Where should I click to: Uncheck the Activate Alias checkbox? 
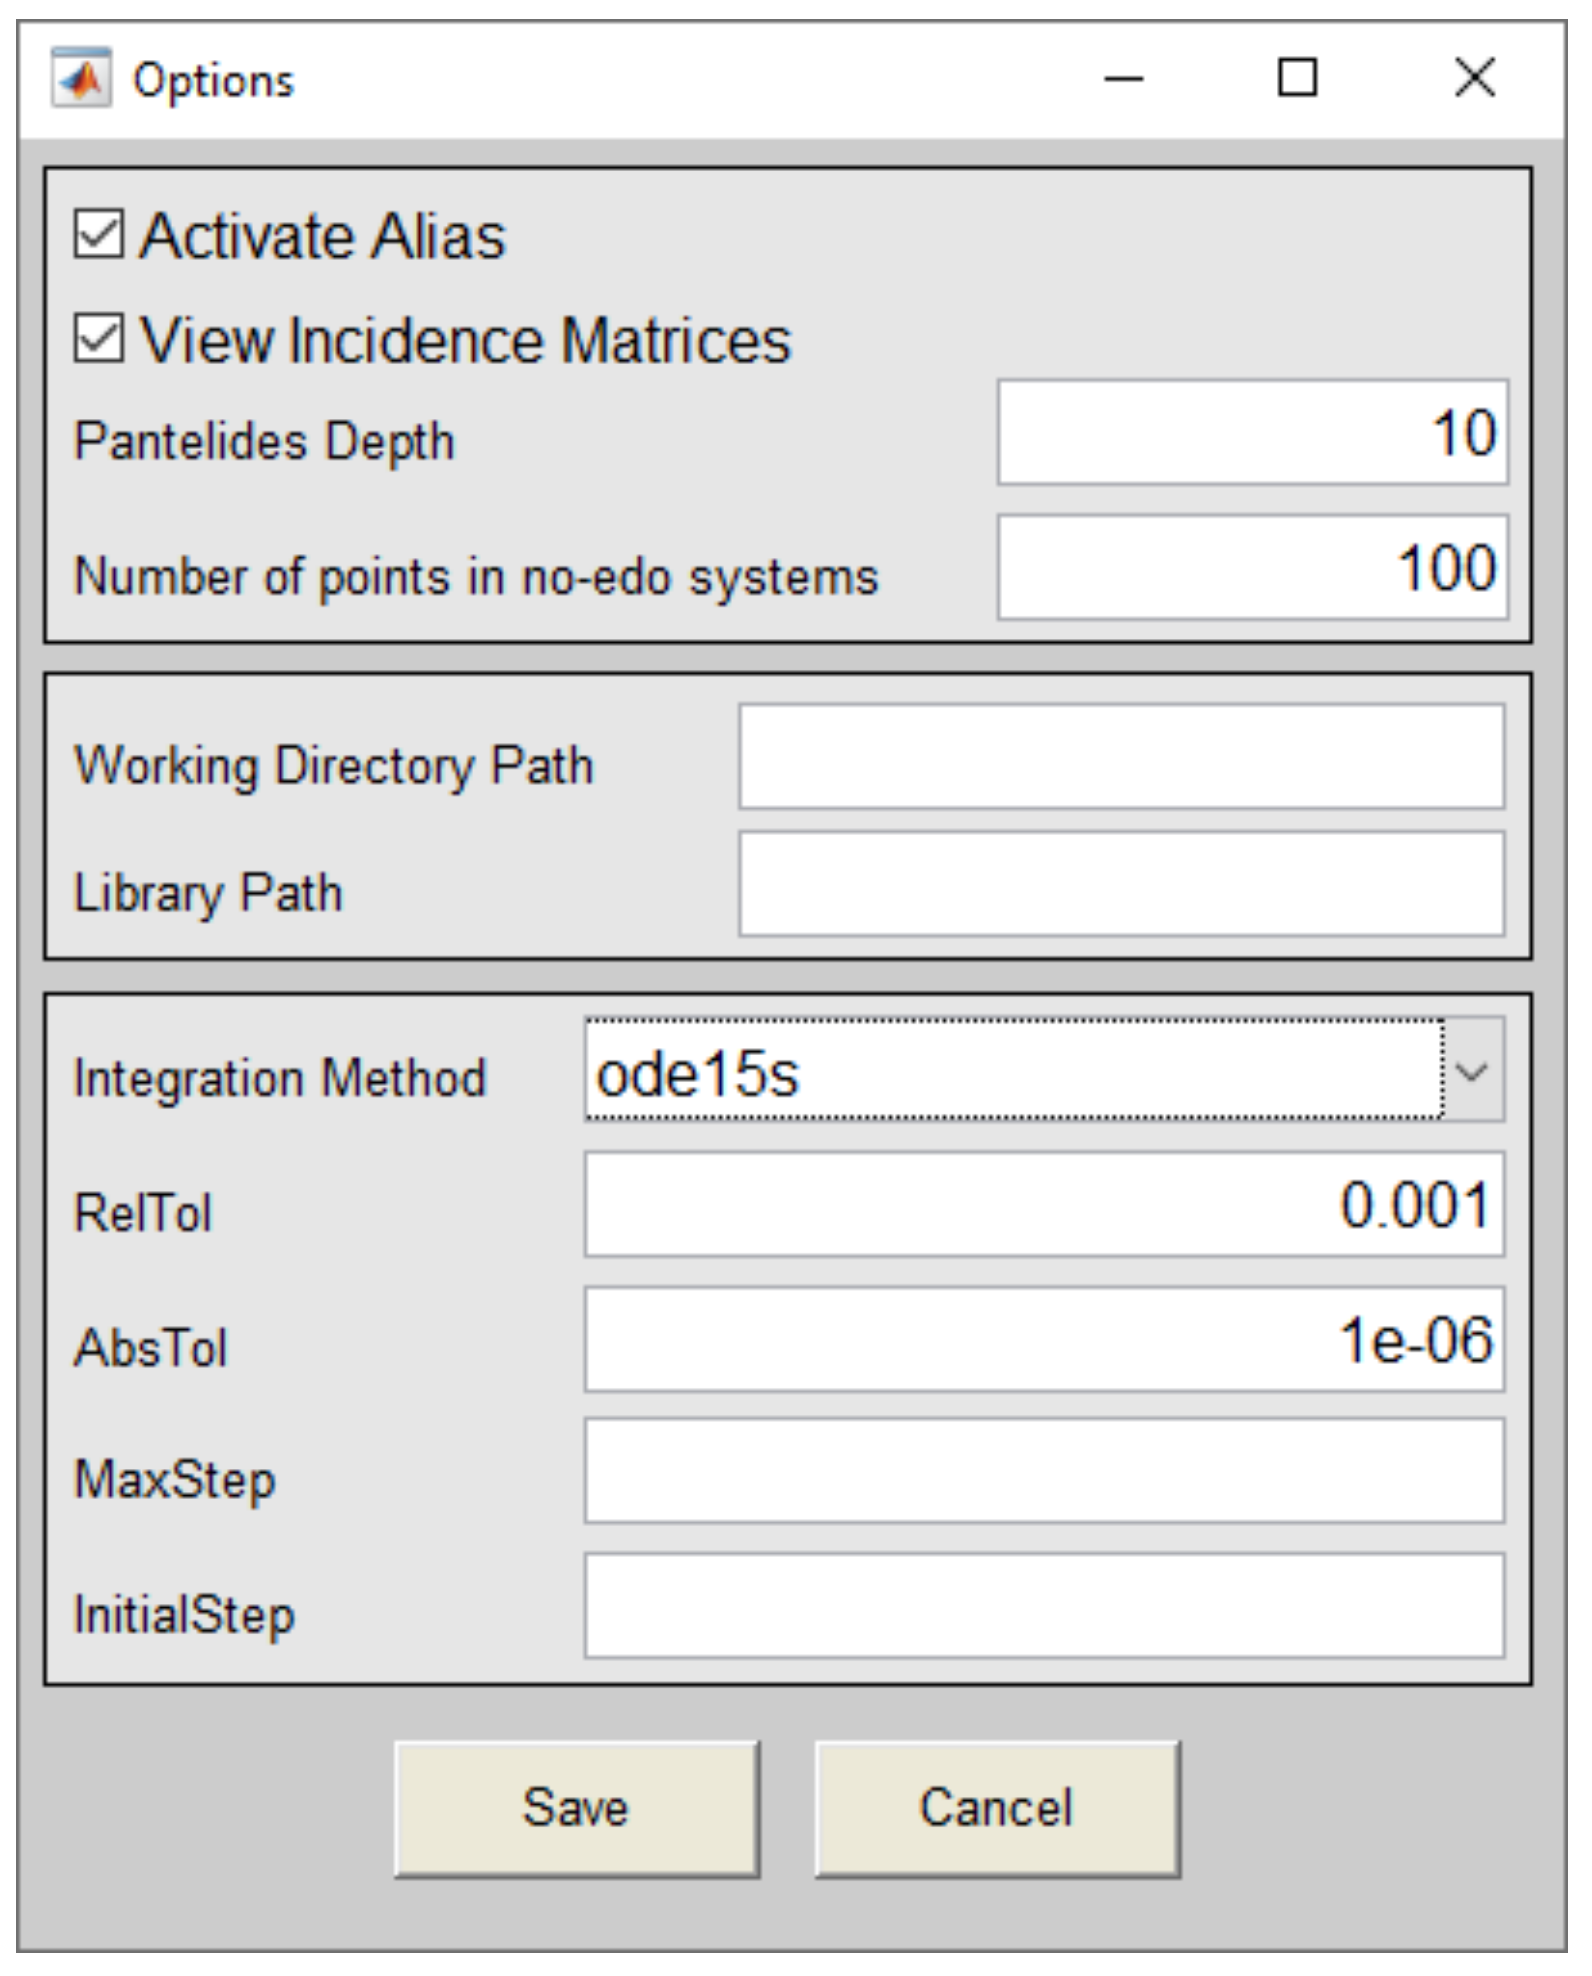(99, 235)
